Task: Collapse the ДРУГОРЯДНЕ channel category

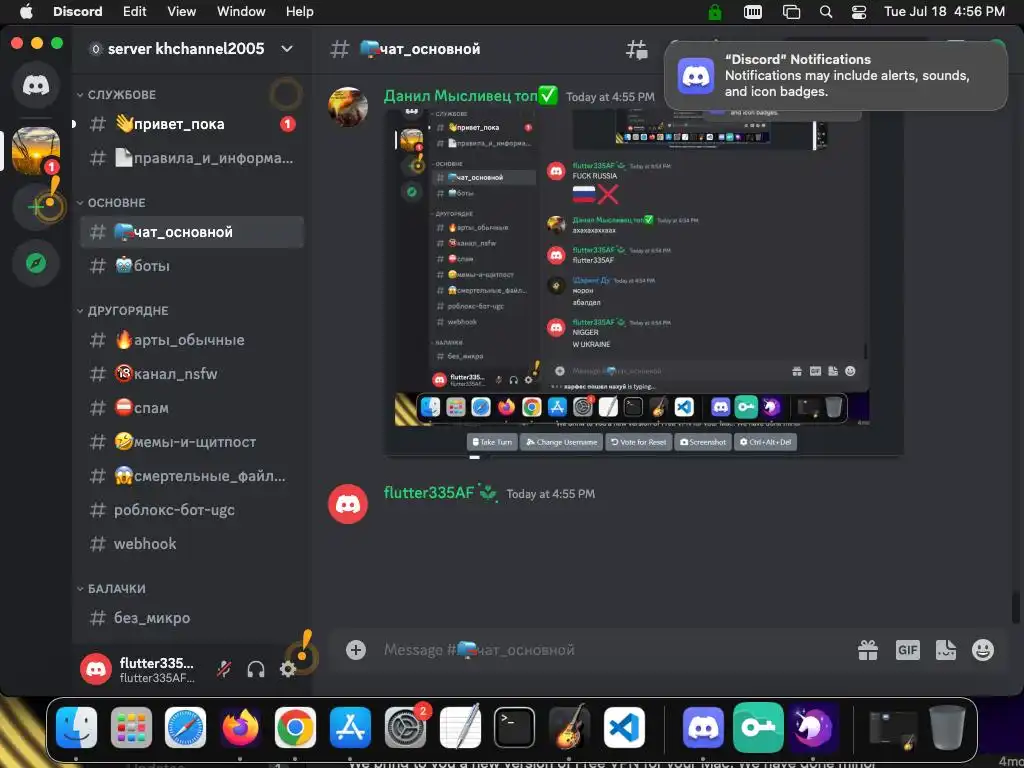Action: tap(123, 311)
